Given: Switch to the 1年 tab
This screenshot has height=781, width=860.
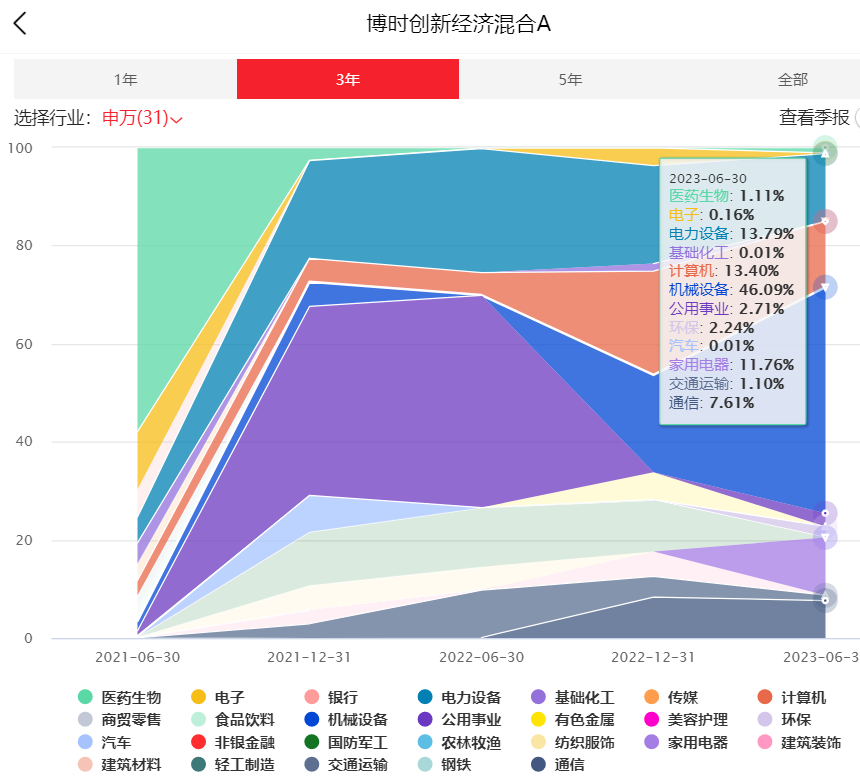Looking at the screenshot, I should 126,80.
